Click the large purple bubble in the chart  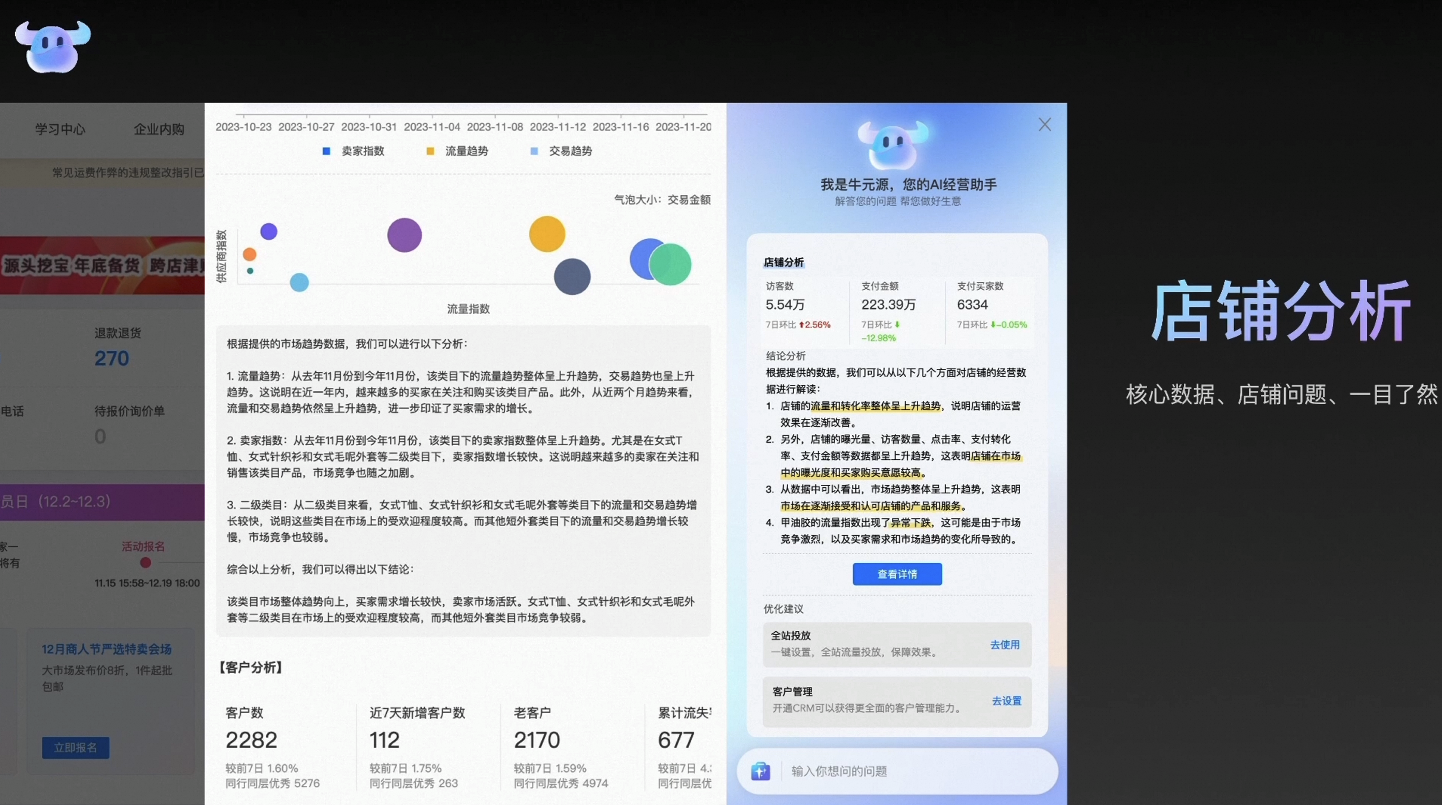404,235
